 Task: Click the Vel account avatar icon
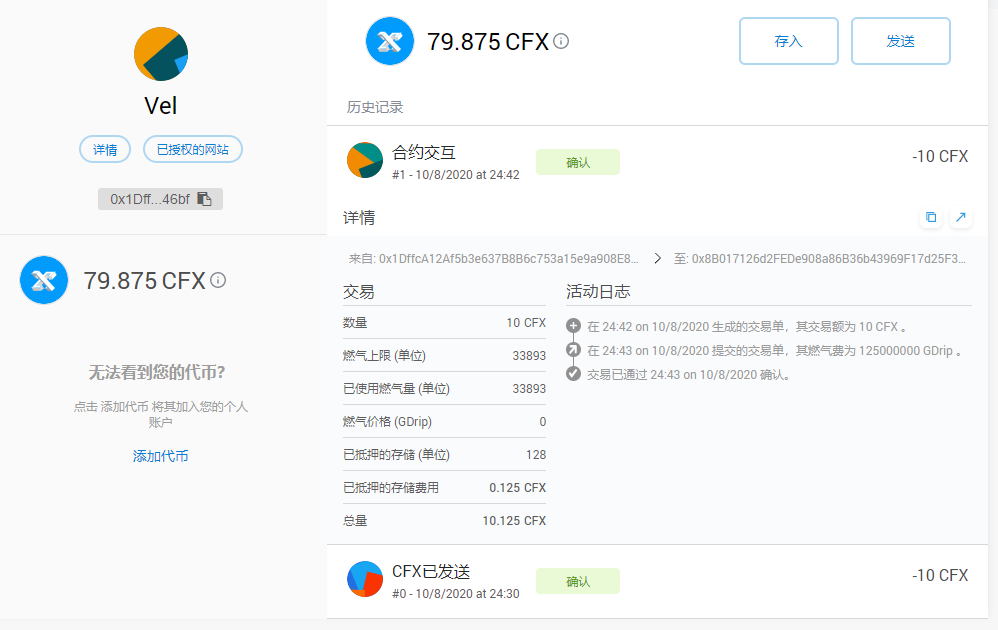pyautogui.click(x=161, y=54)
